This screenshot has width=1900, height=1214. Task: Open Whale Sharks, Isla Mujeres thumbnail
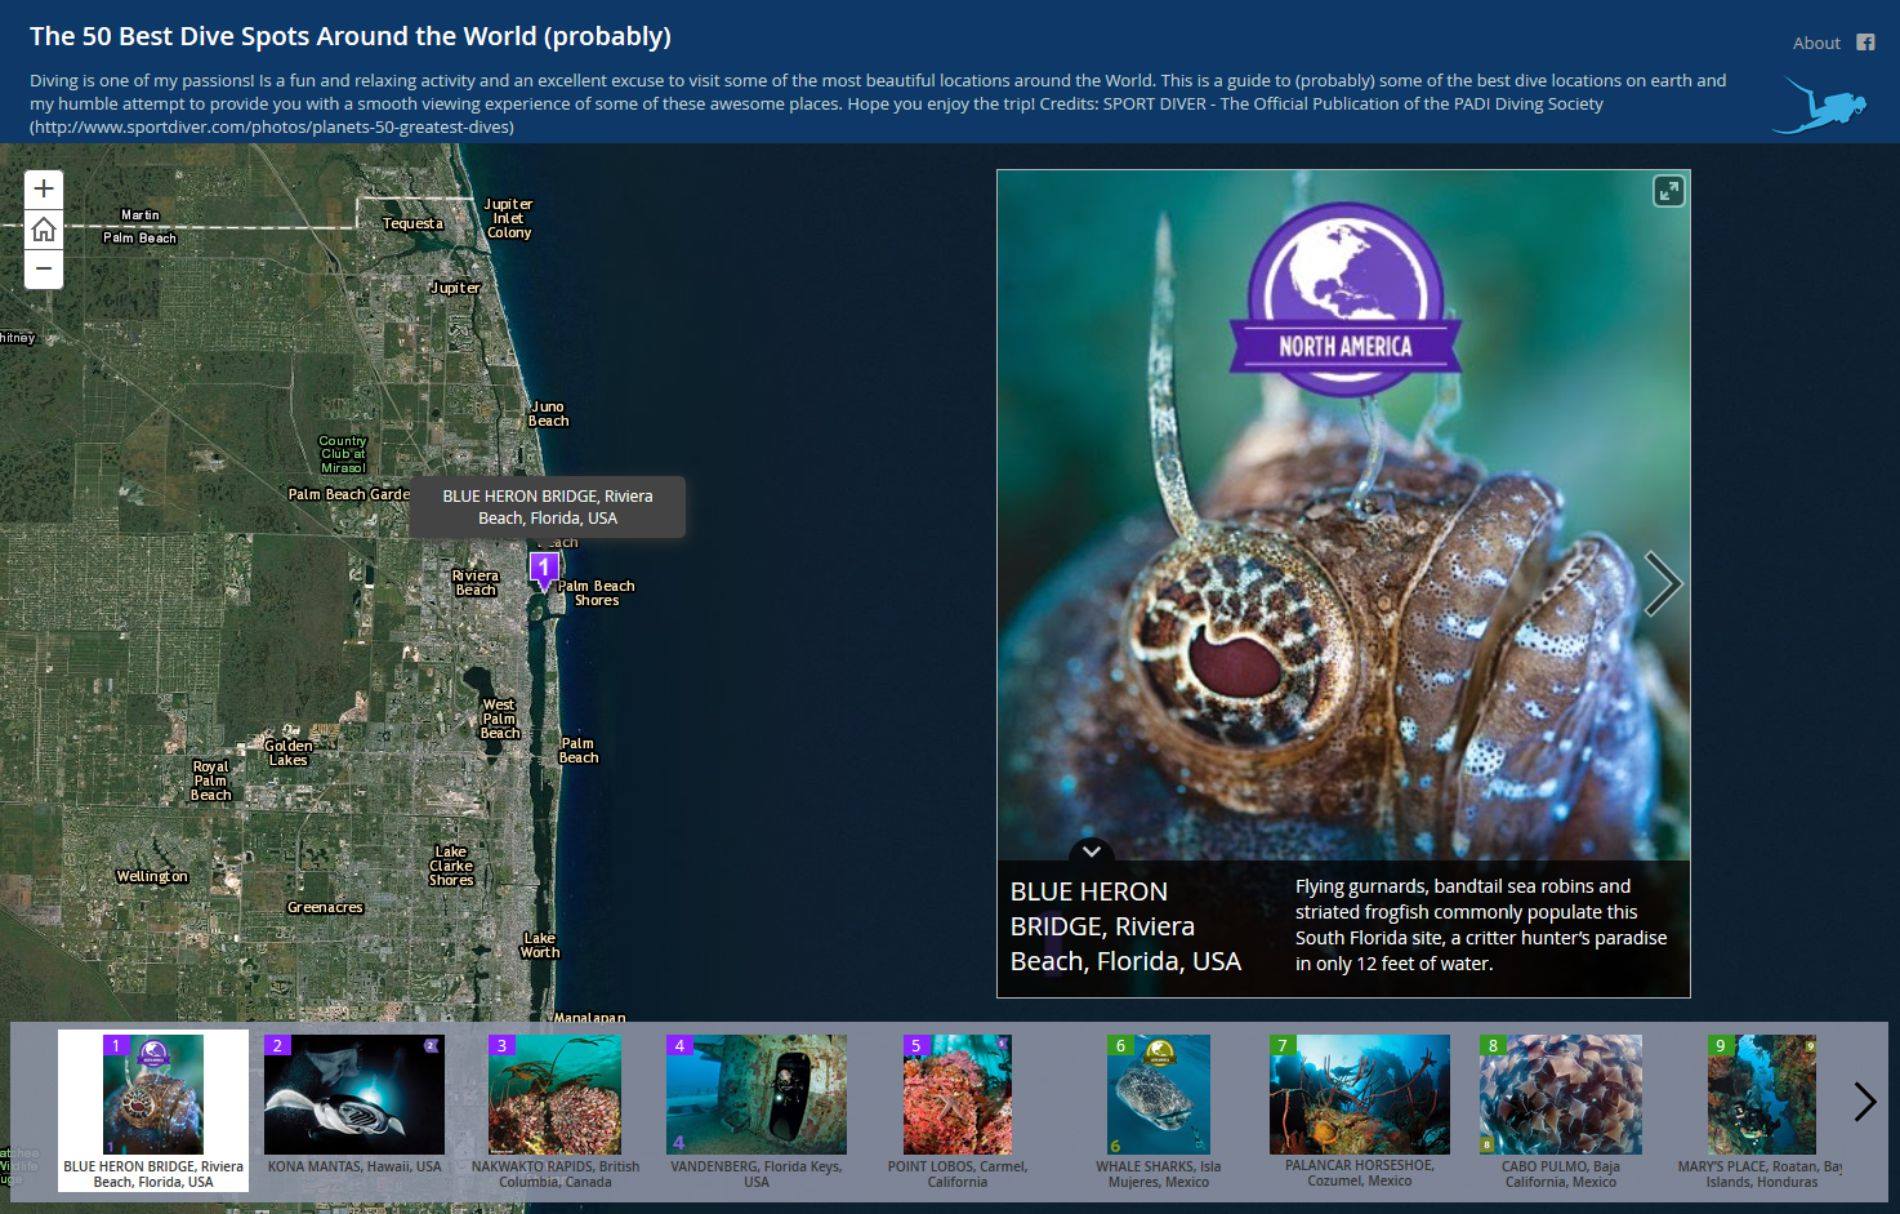[1158, 1112]
